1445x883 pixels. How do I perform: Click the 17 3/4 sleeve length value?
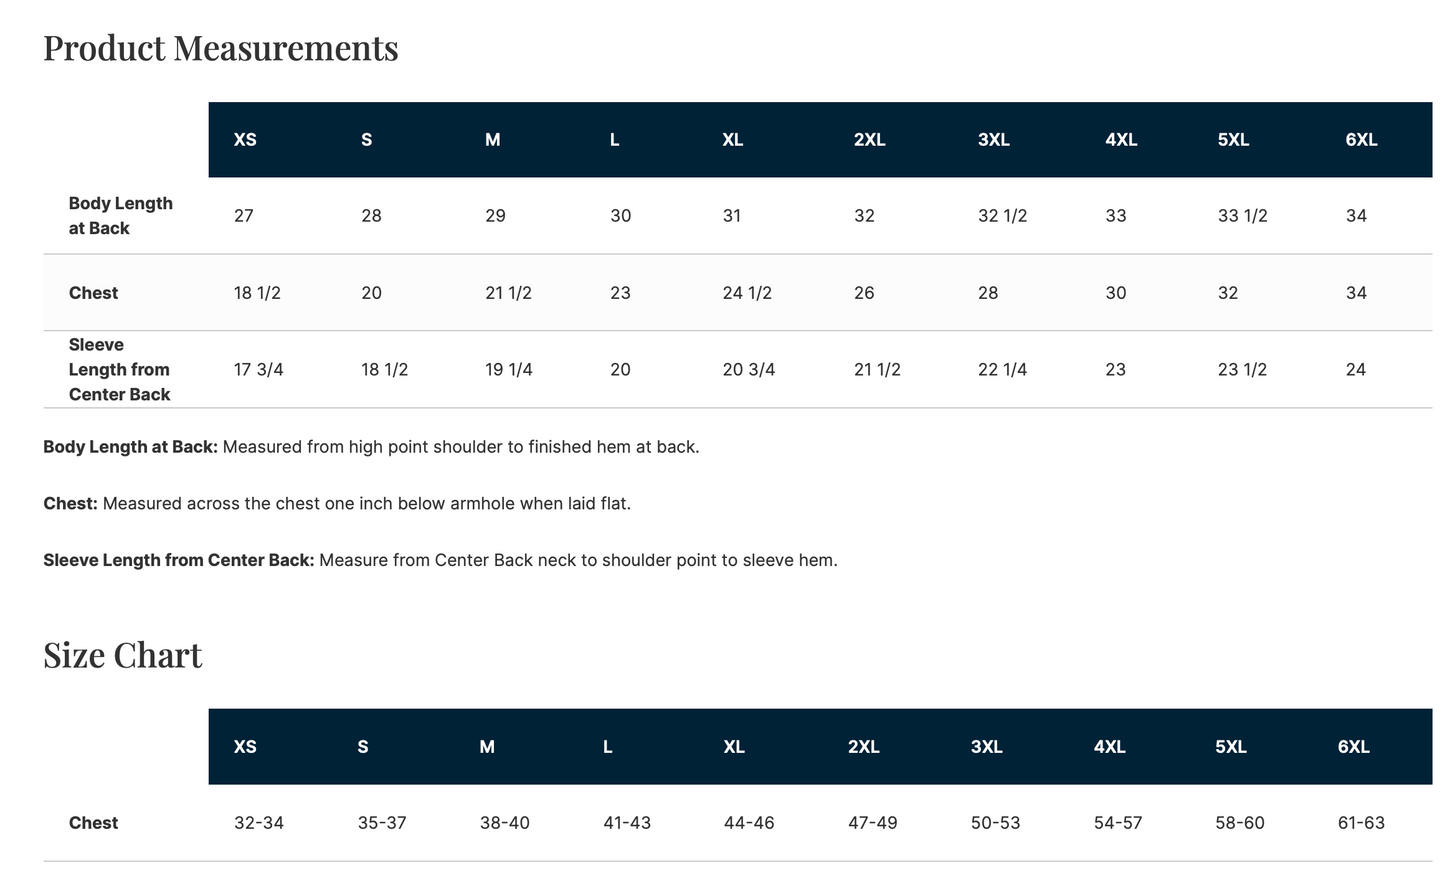tap(259, 370)
